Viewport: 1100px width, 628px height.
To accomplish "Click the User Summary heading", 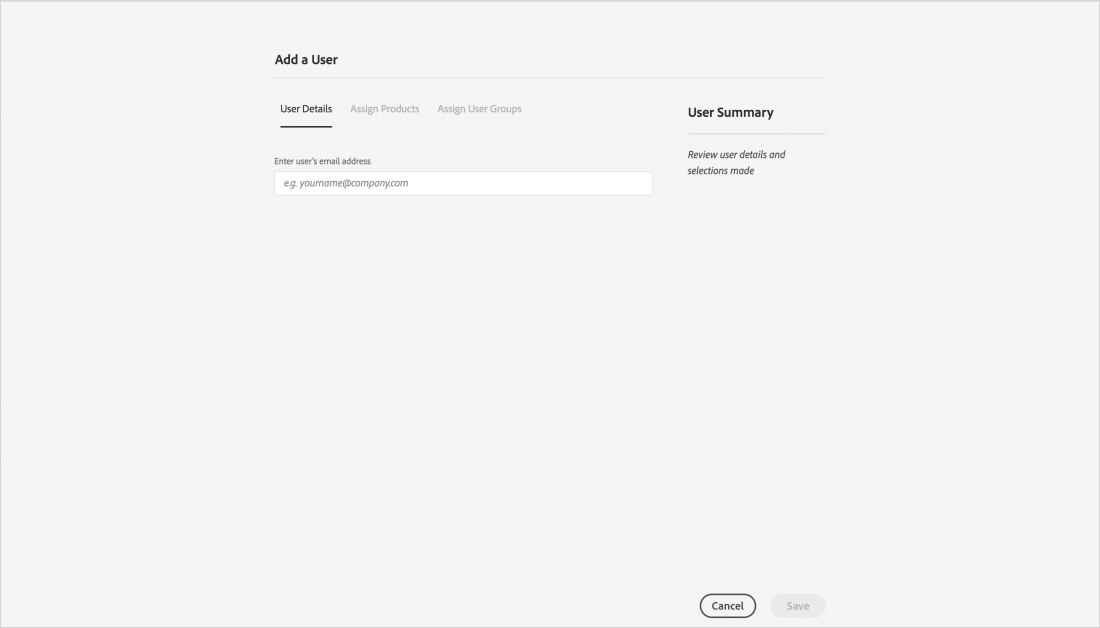I will 730,112.
